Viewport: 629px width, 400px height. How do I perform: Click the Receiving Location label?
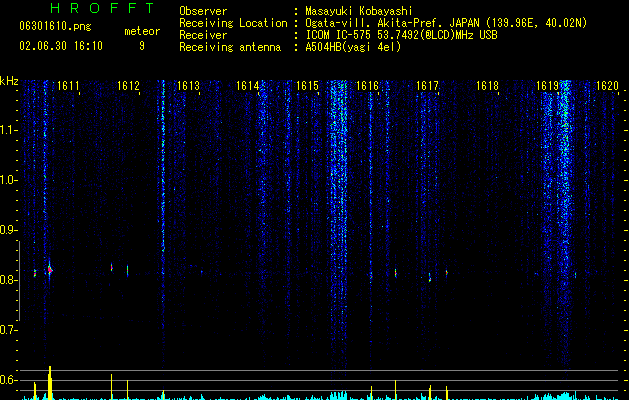pos(233,23)
